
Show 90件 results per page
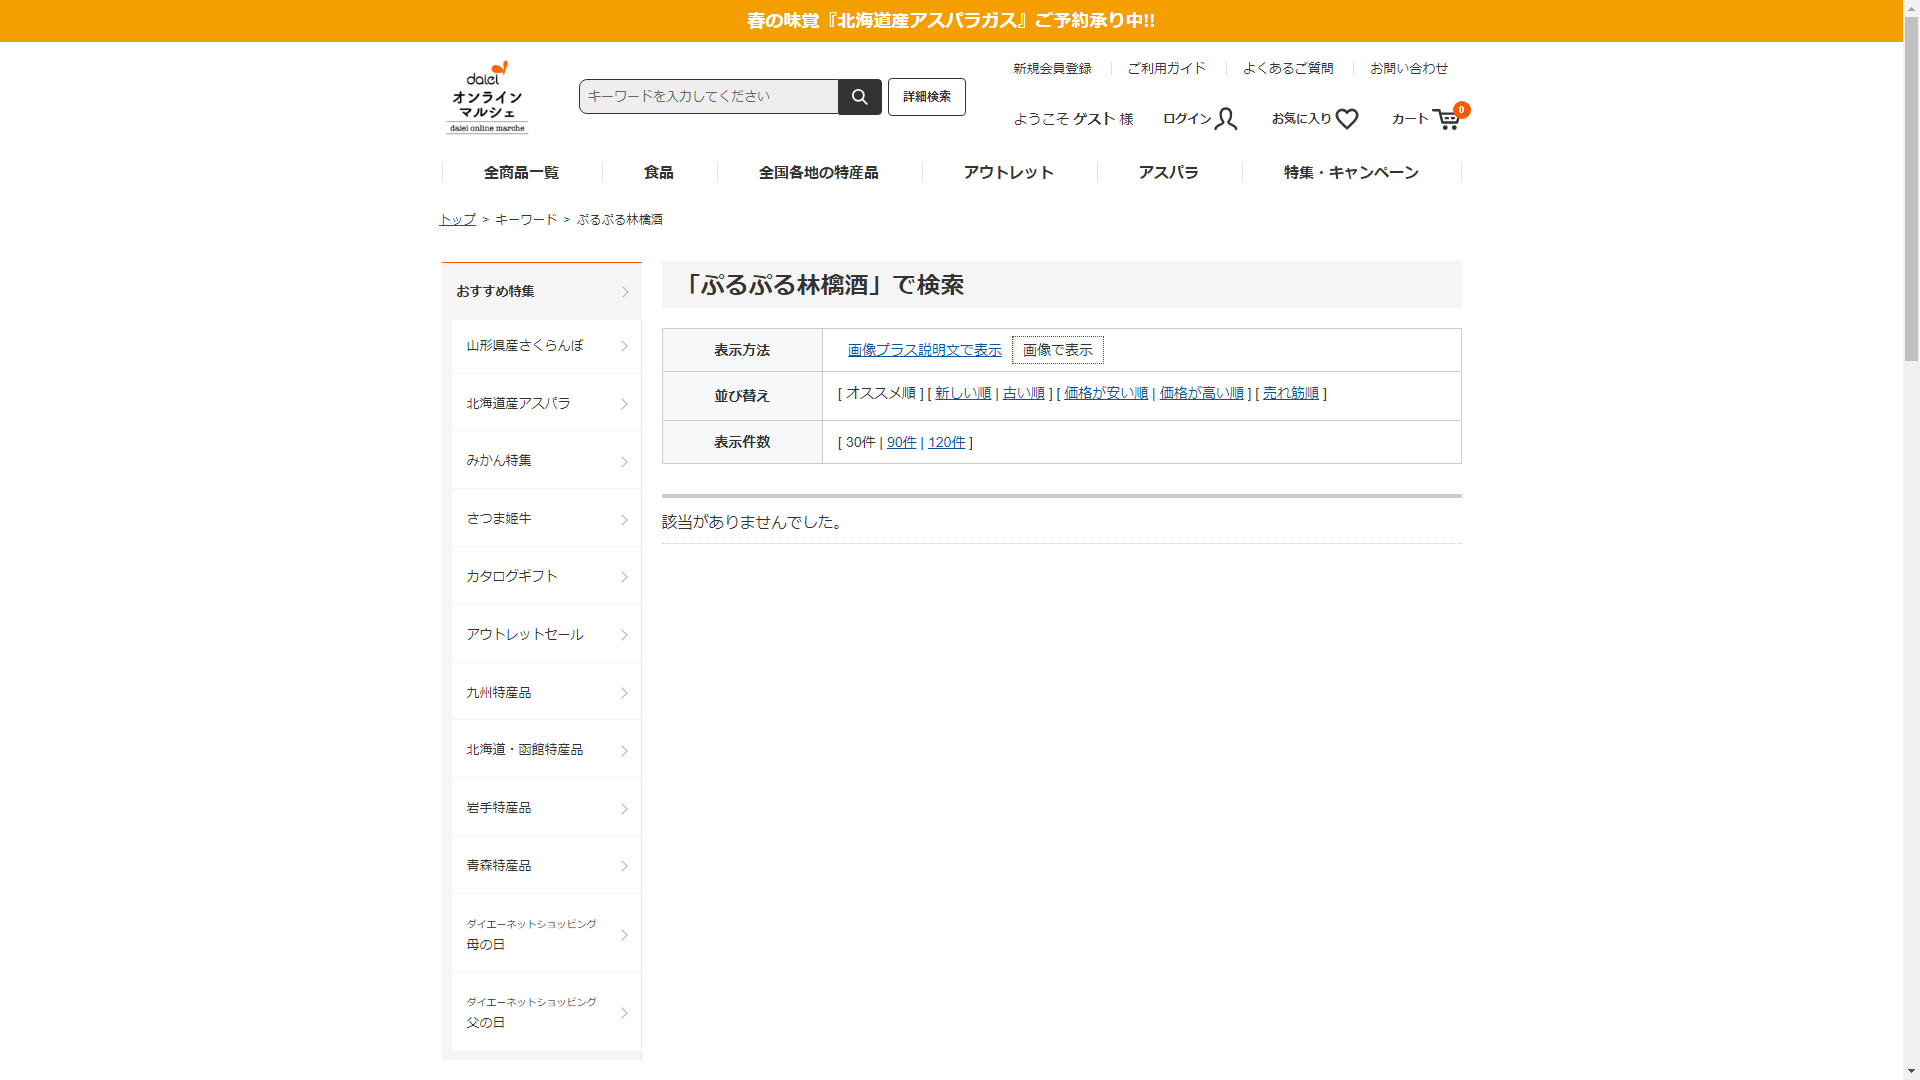pos(901,442)
